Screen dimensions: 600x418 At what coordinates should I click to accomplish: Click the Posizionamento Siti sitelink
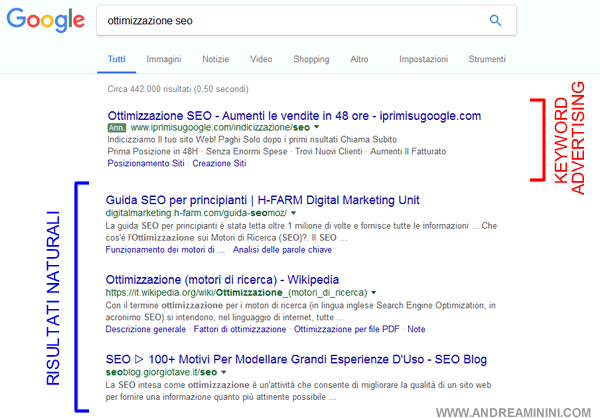point(145,163)
